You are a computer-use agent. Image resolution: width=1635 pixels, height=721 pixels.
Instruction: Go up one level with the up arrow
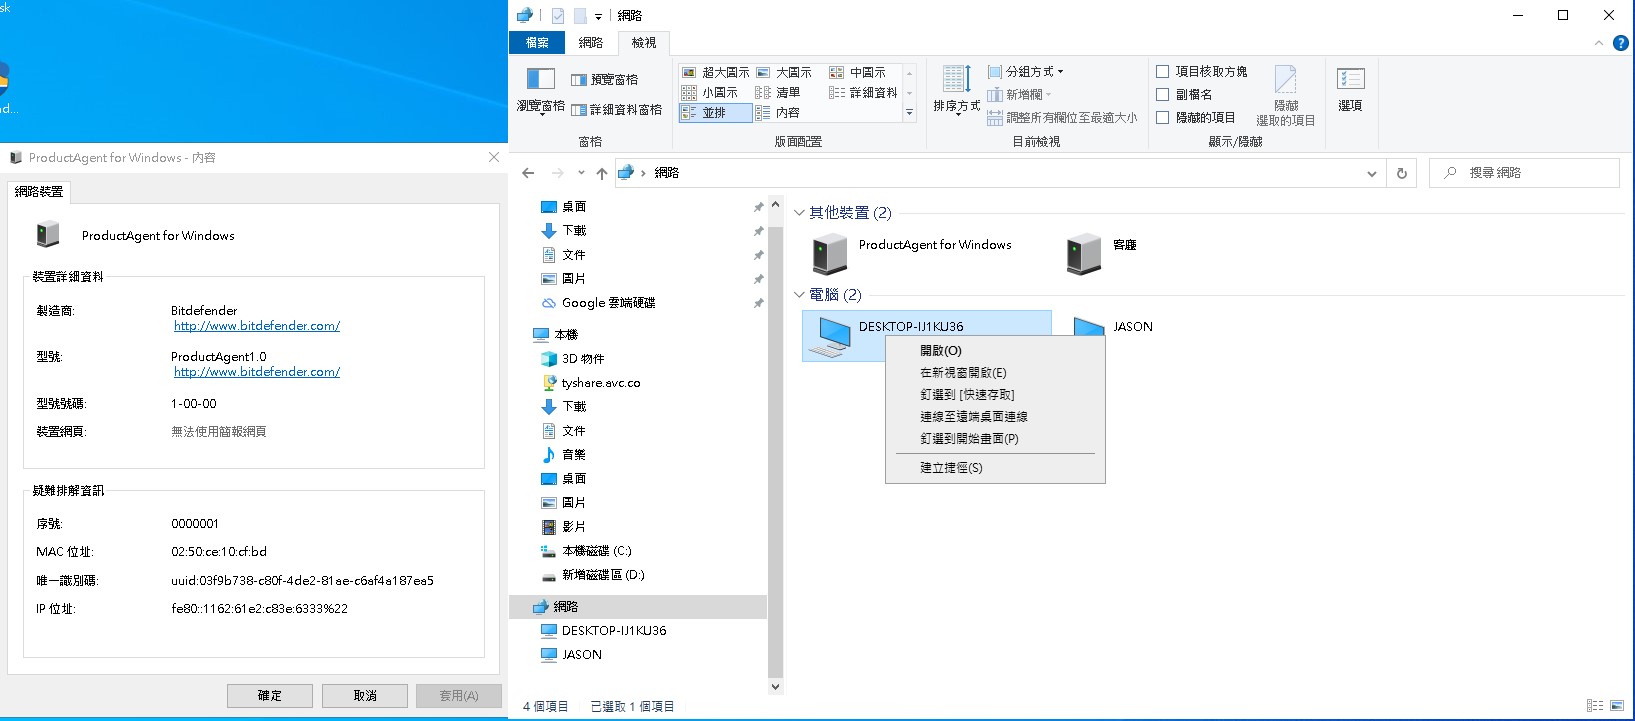(601, 173)
